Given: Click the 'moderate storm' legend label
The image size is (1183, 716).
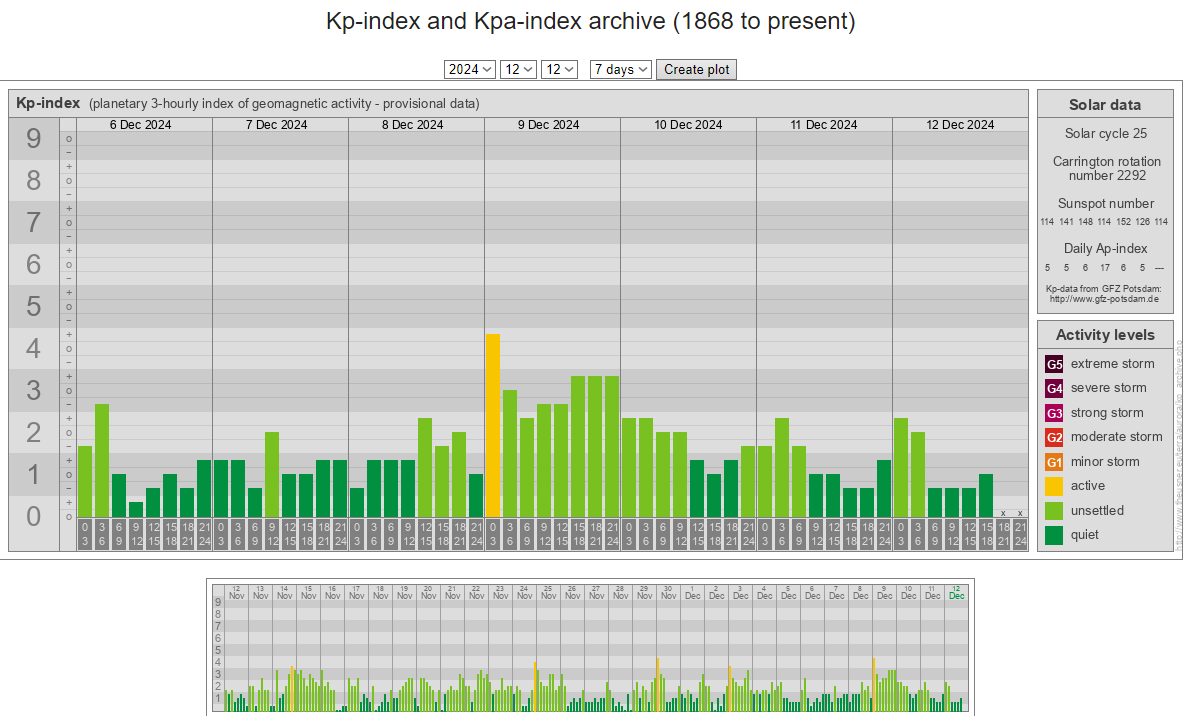Looking at the screenshot, I should 1117,437.
